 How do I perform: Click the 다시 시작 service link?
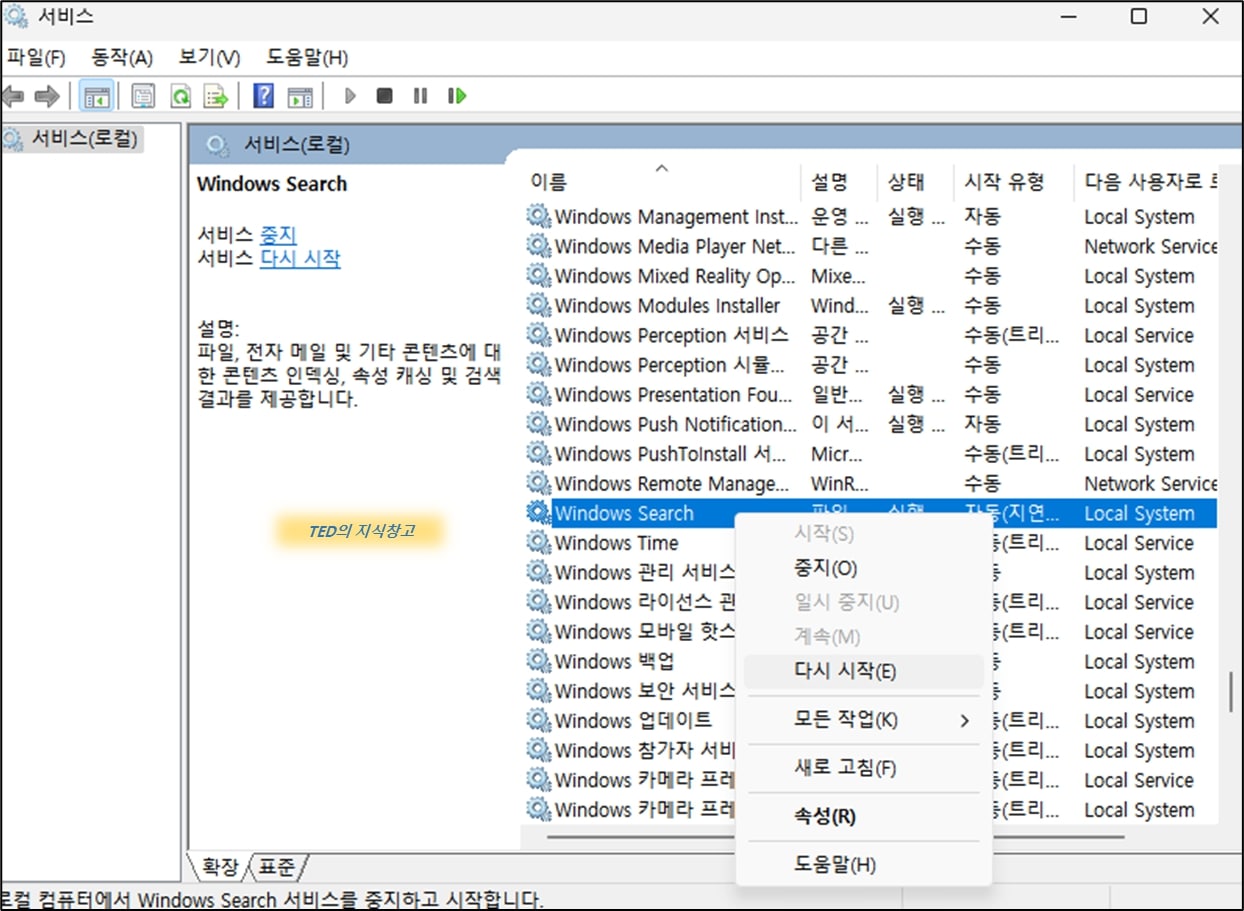pyautogui.click(x=300, y=258)
